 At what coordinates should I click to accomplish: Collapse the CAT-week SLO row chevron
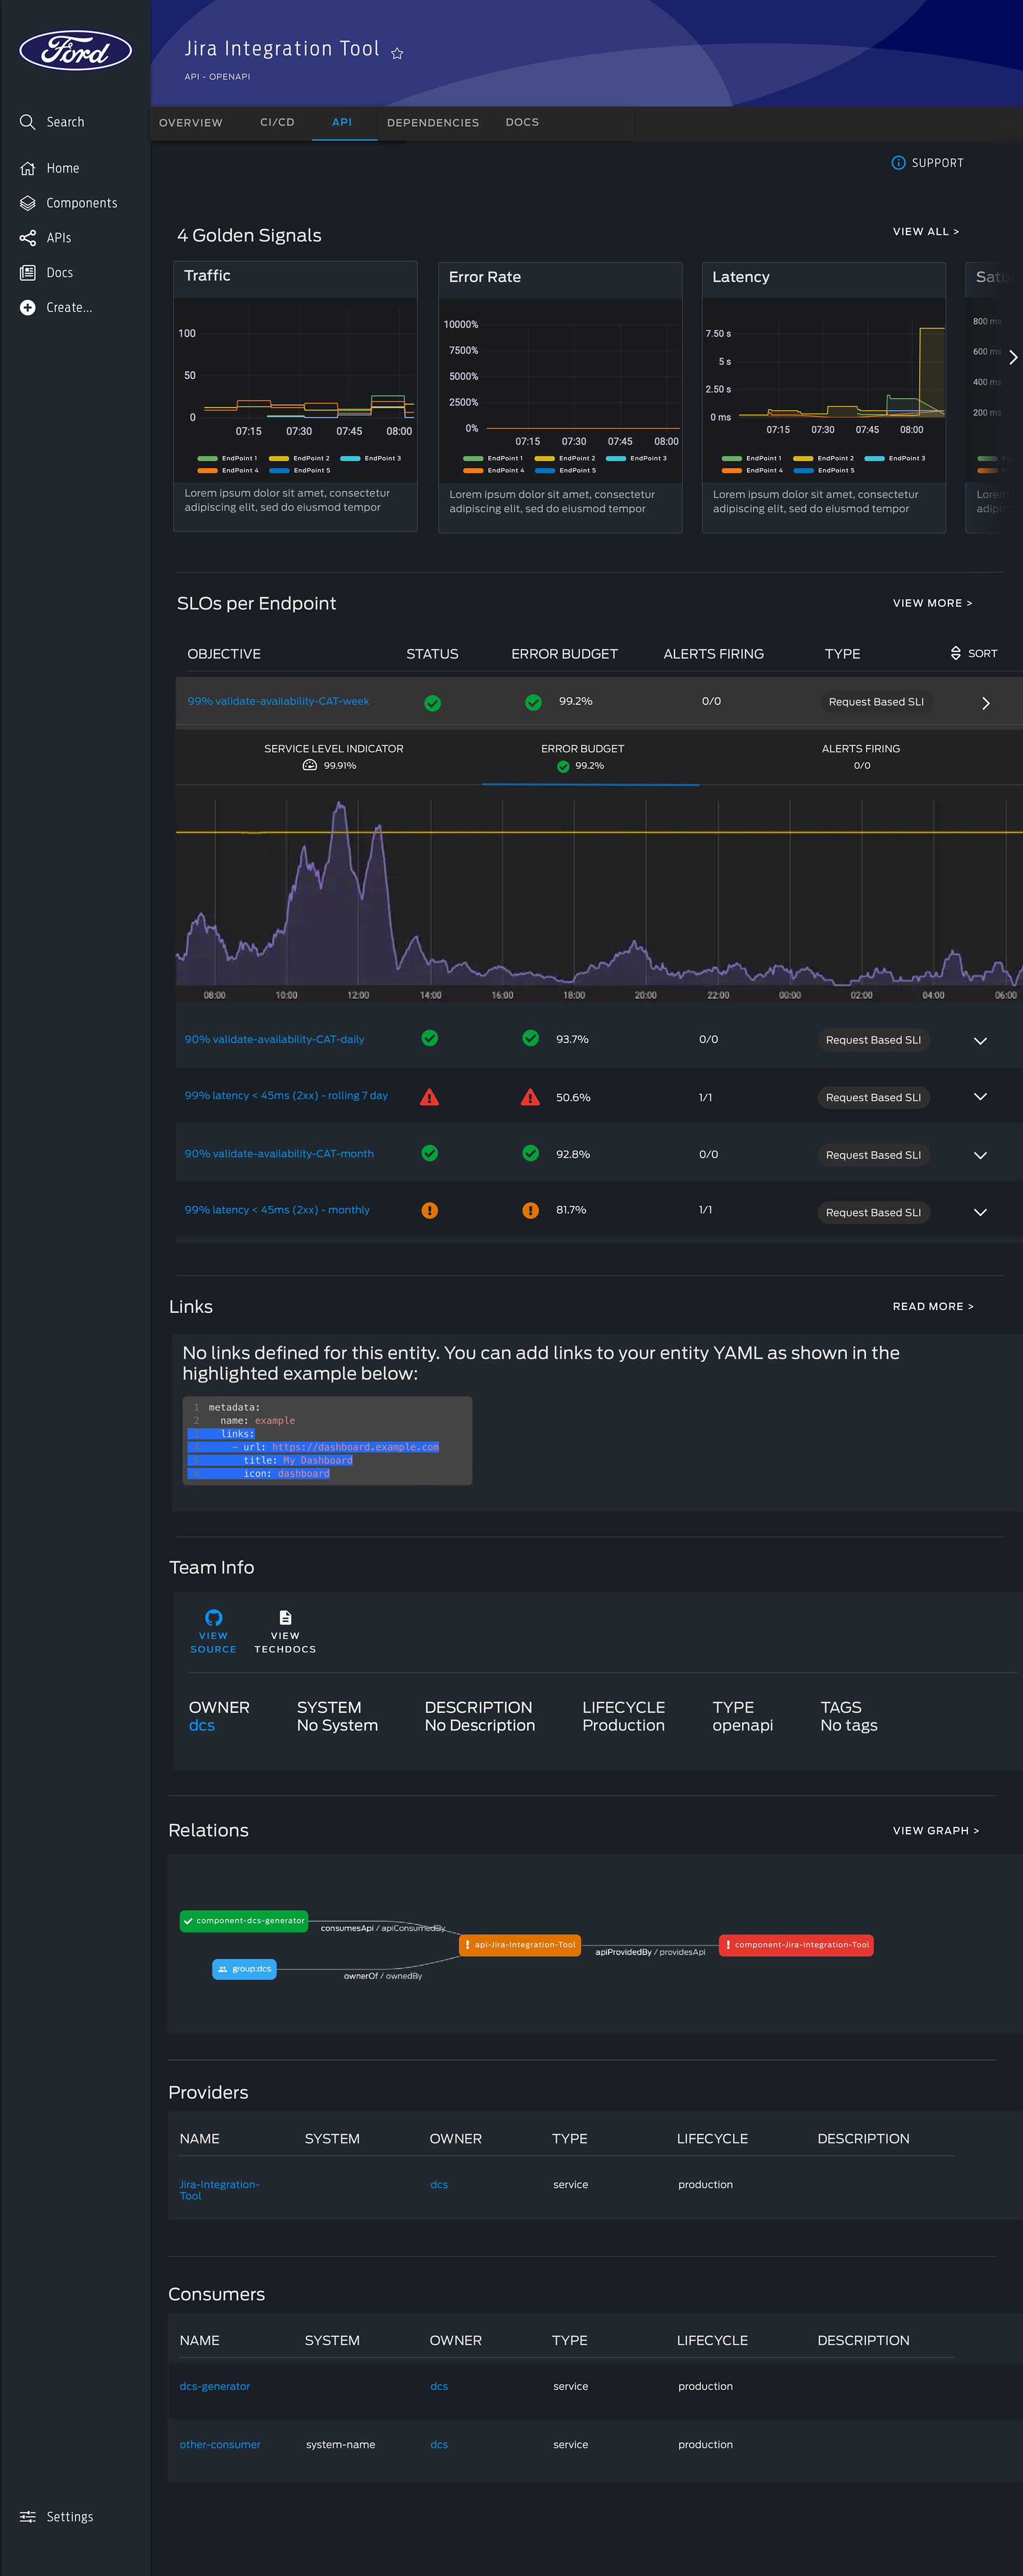(985, 703)
